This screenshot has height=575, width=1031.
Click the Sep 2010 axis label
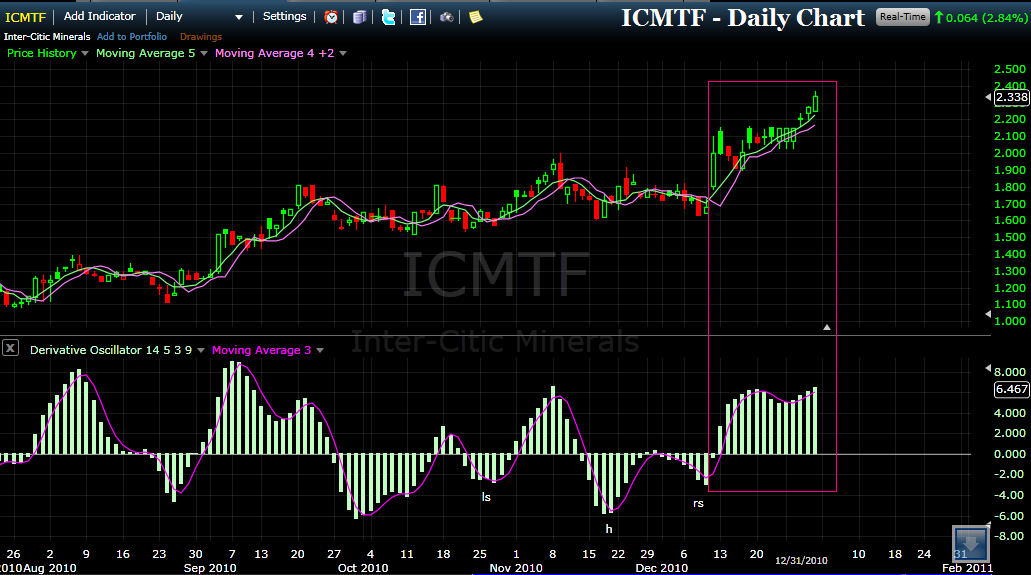tap(210, 568)
